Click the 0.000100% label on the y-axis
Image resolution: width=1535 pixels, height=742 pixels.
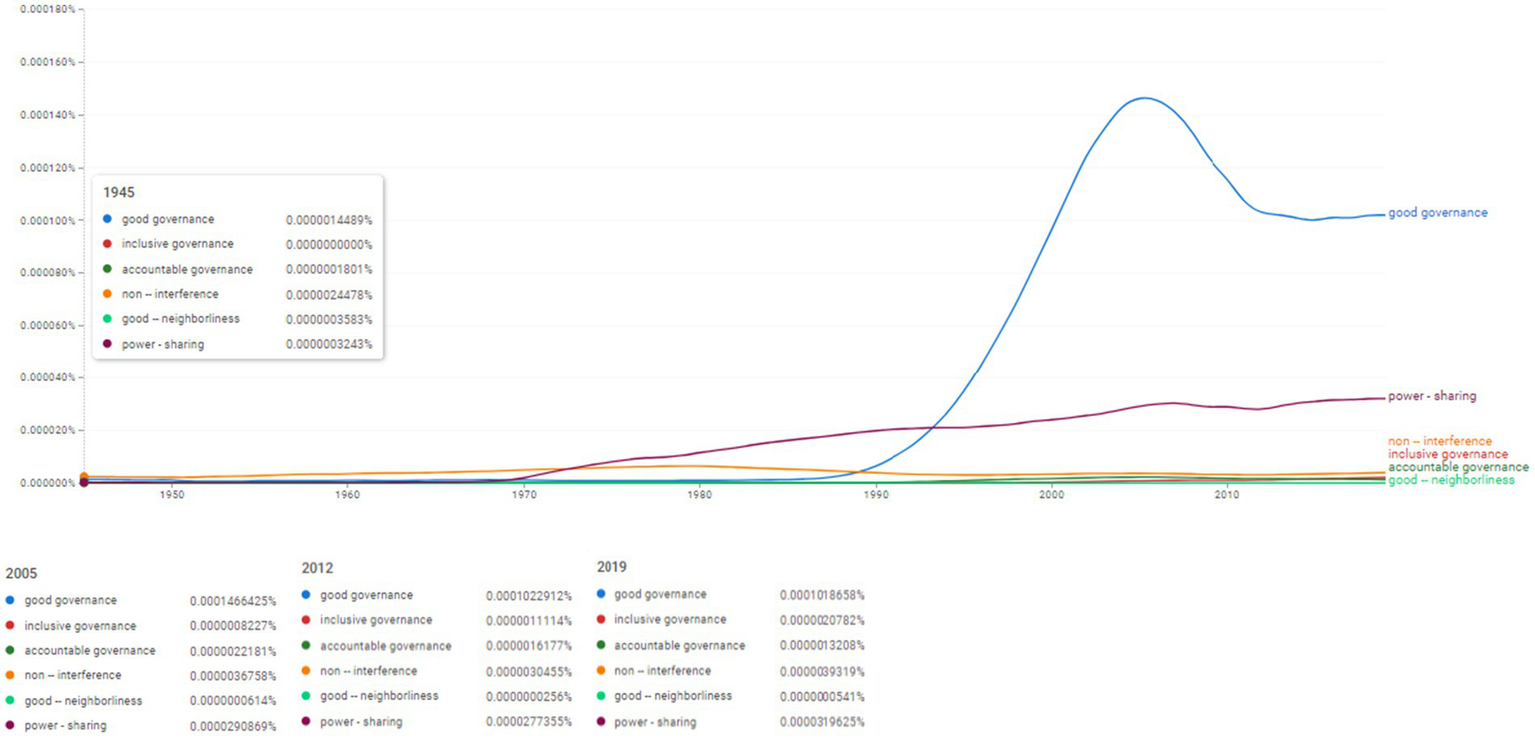(48, 220)
